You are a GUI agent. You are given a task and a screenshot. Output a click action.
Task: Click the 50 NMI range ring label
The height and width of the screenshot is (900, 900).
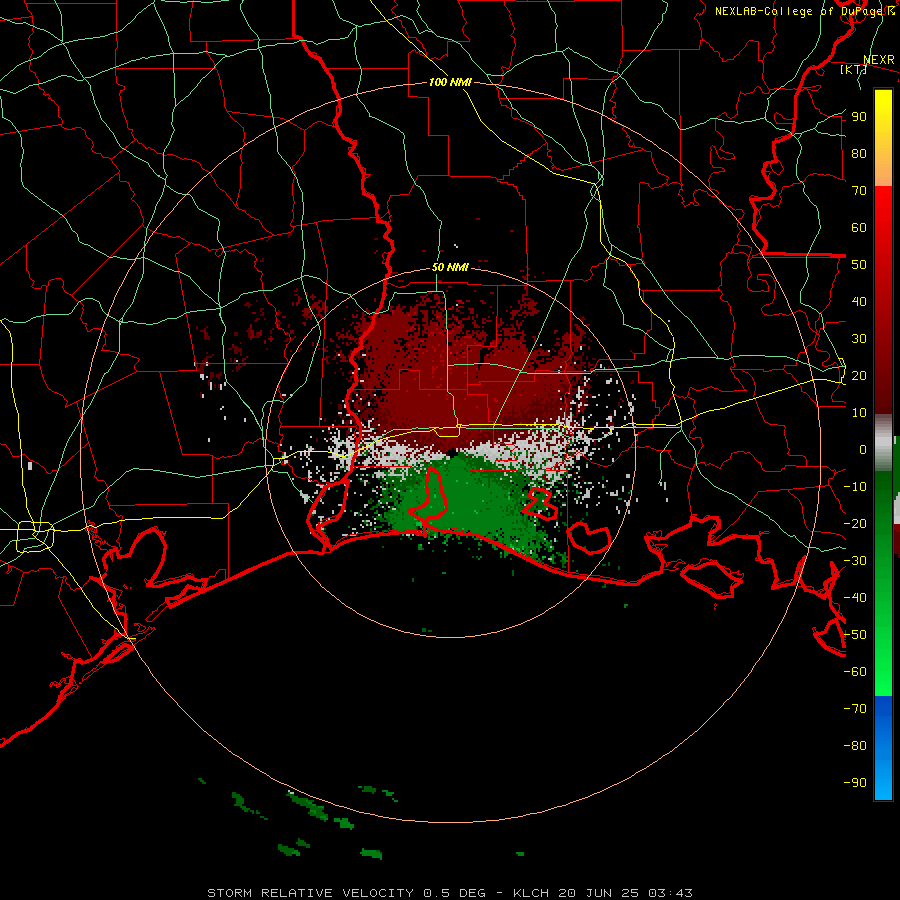coord(450,267)
